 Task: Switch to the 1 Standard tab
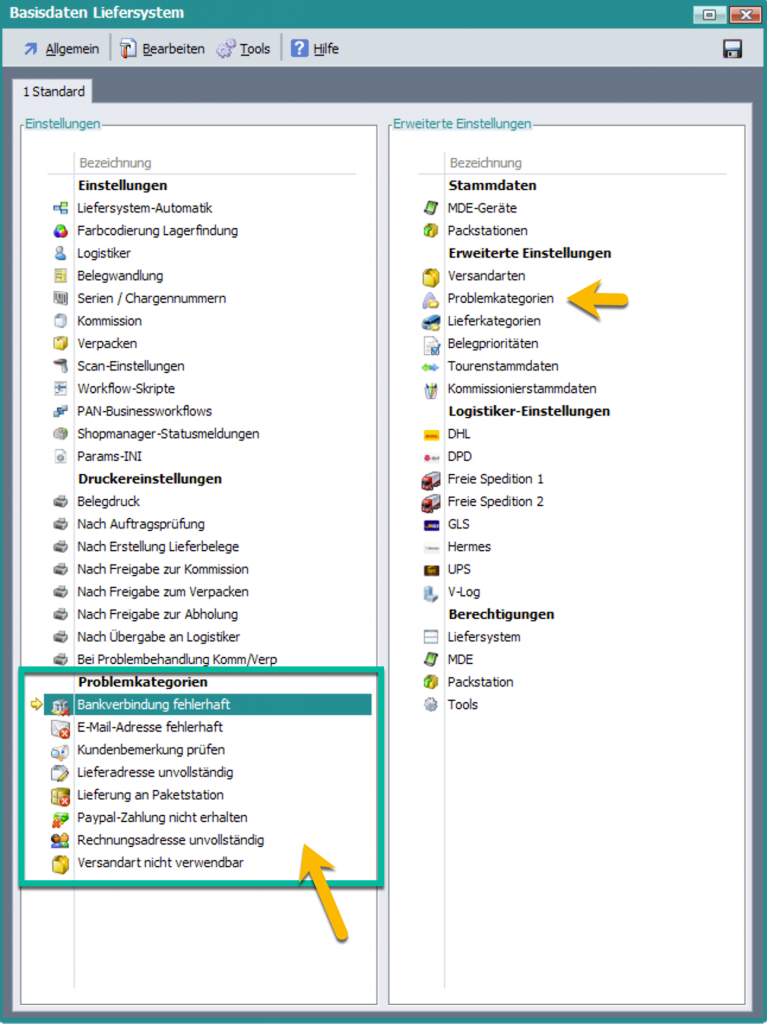[54, 91]
